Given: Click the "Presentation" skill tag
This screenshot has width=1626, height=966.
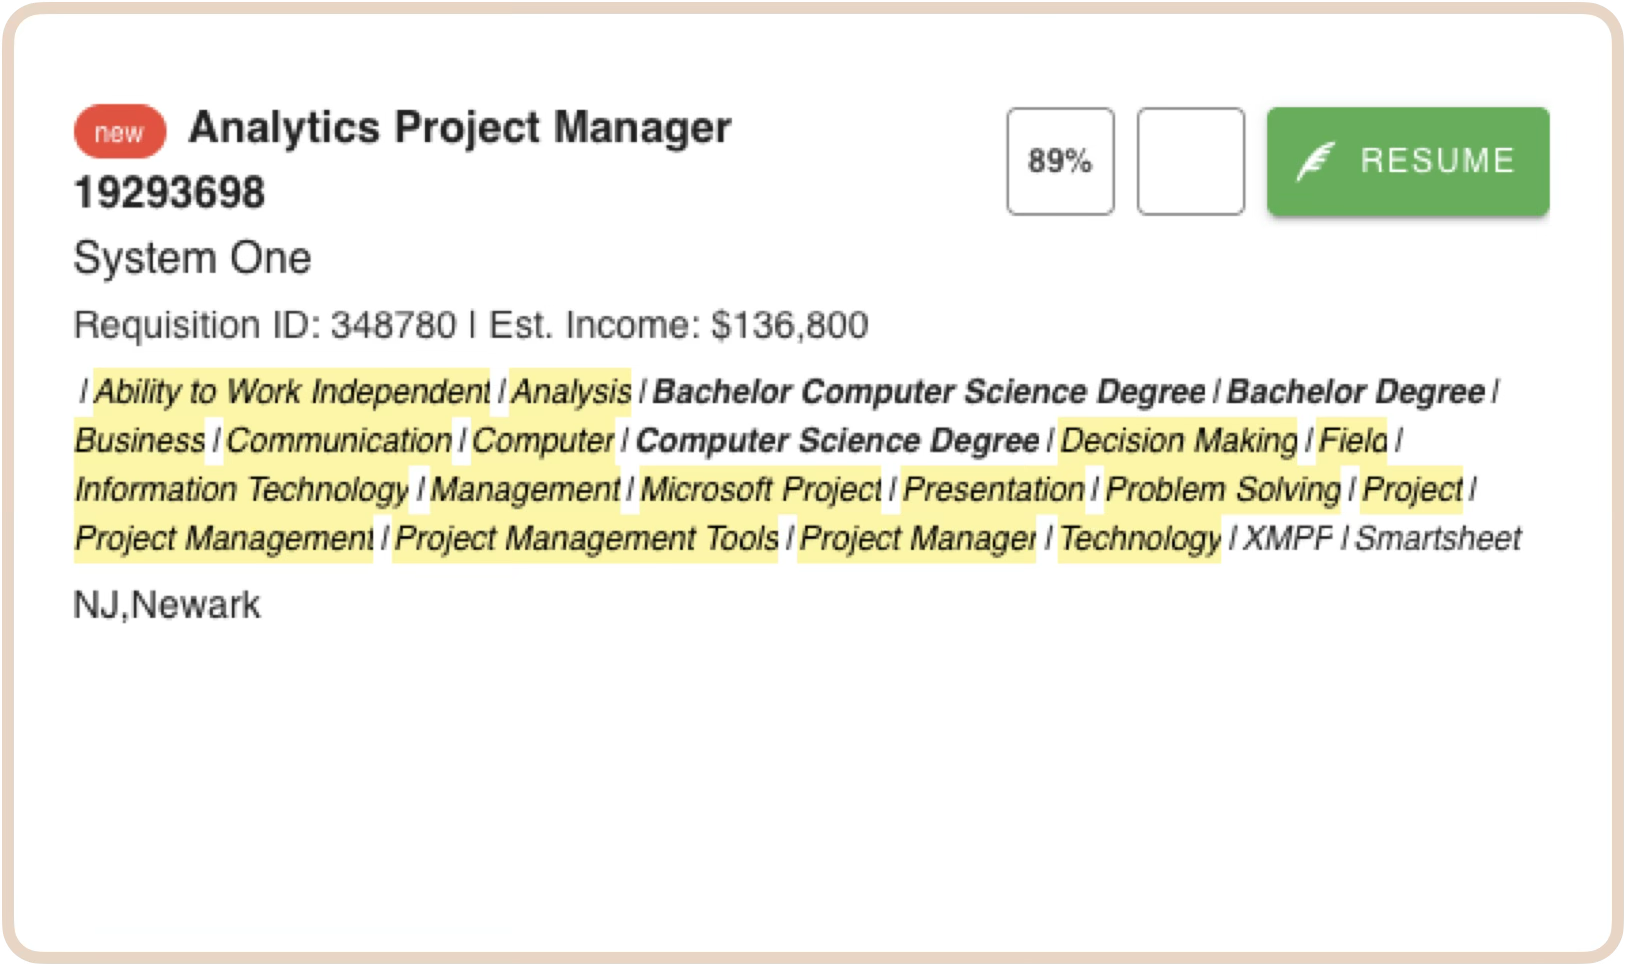Looking at the screenshot, I should tap(993, 489).
